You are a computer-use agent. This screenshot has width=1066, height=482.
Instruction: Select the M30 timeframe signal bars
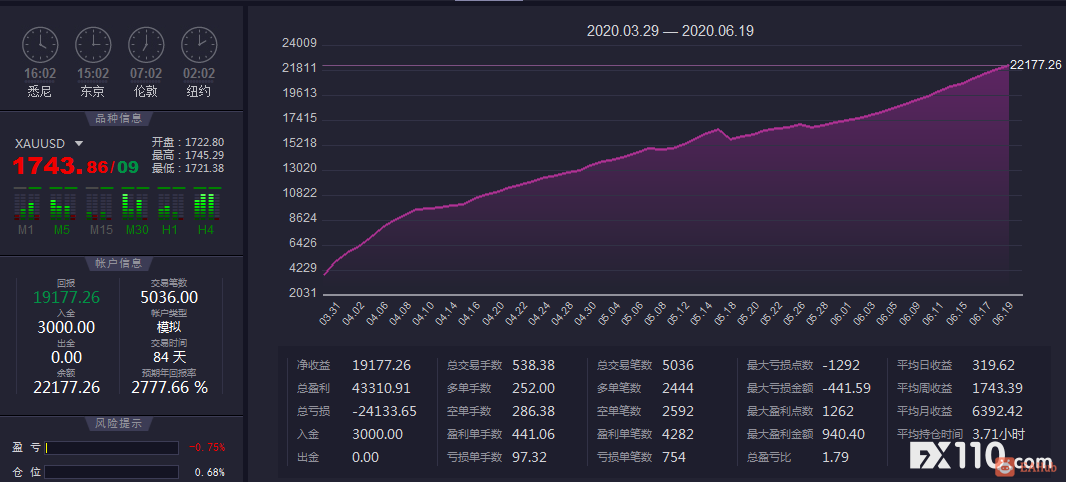(135, 203)
